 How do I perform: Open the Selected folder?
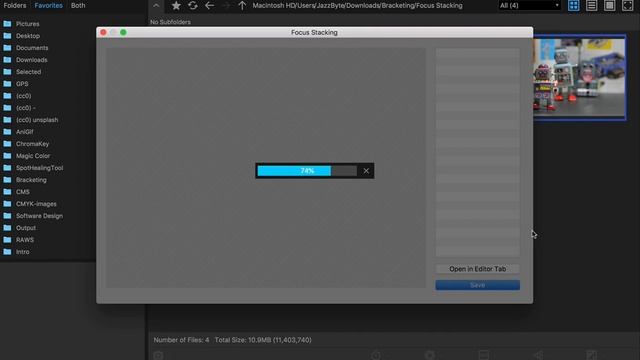click(29, 72)
